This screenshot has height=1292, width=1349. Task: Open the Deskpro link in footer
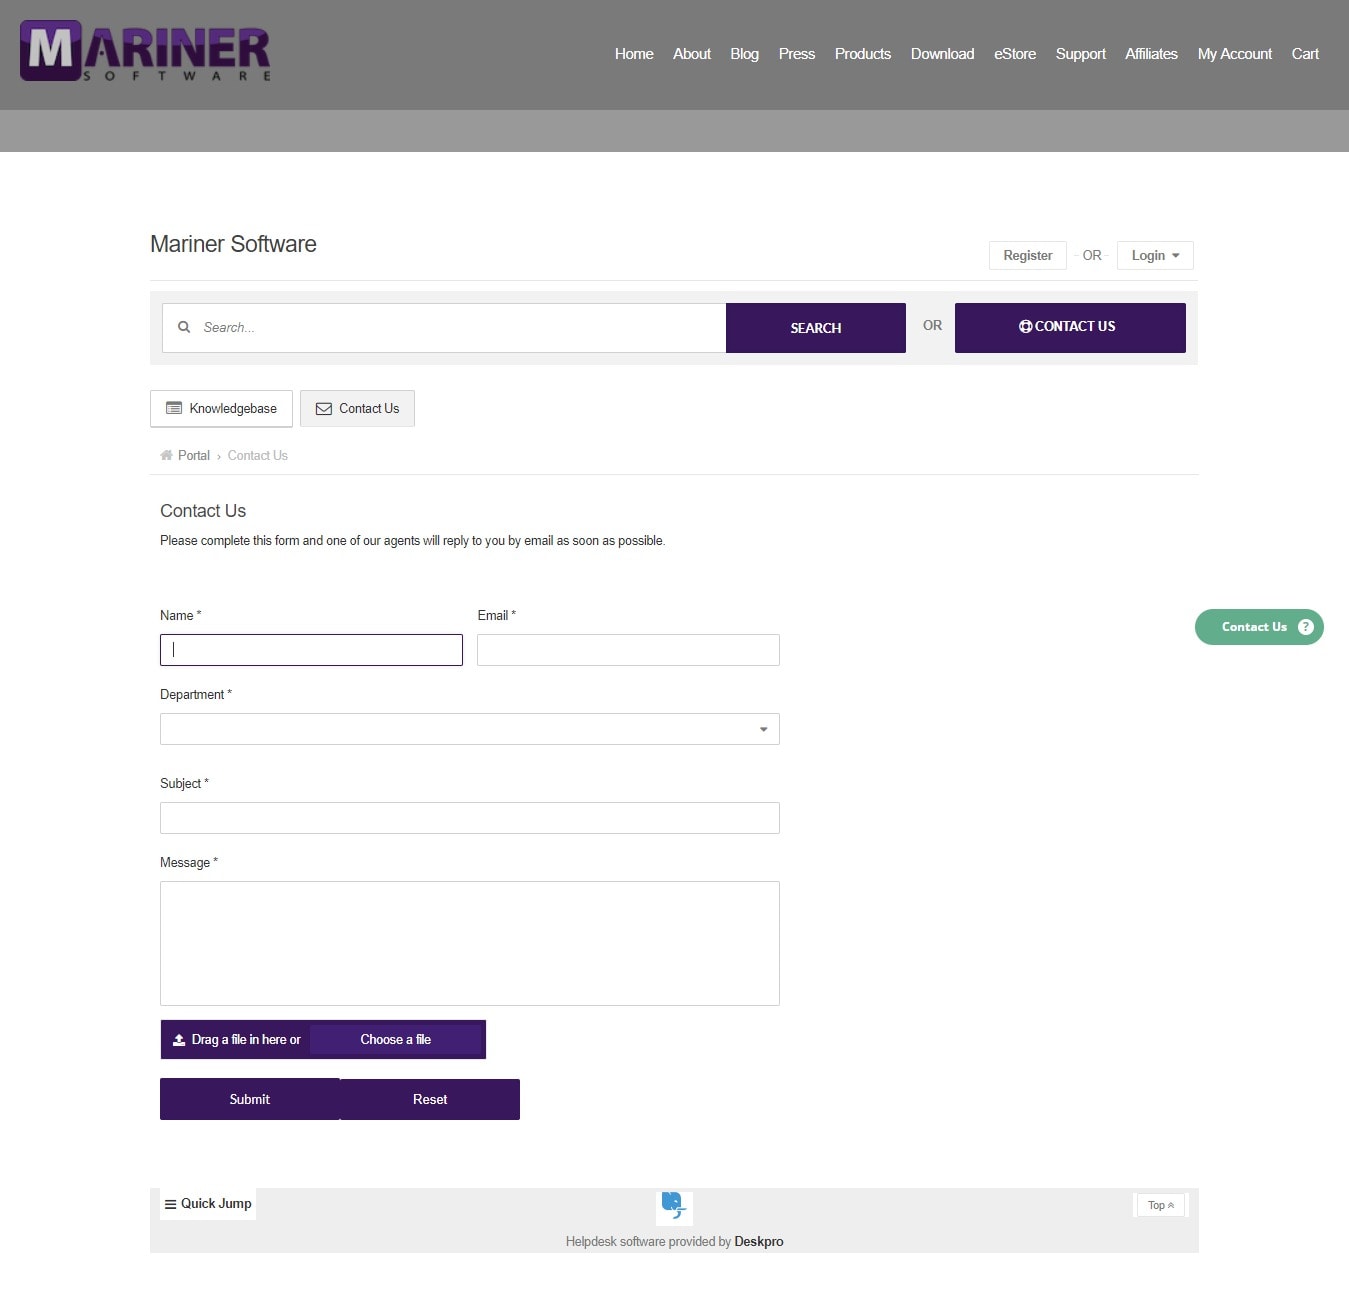pyautogui.click(x=759, y=1241)
